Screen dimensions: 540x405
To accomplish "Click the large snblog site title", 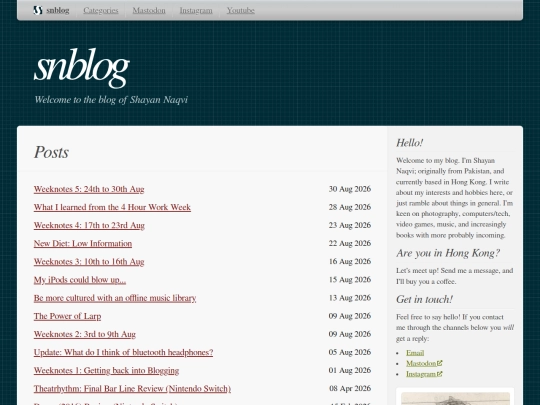I will pos(82,68).
